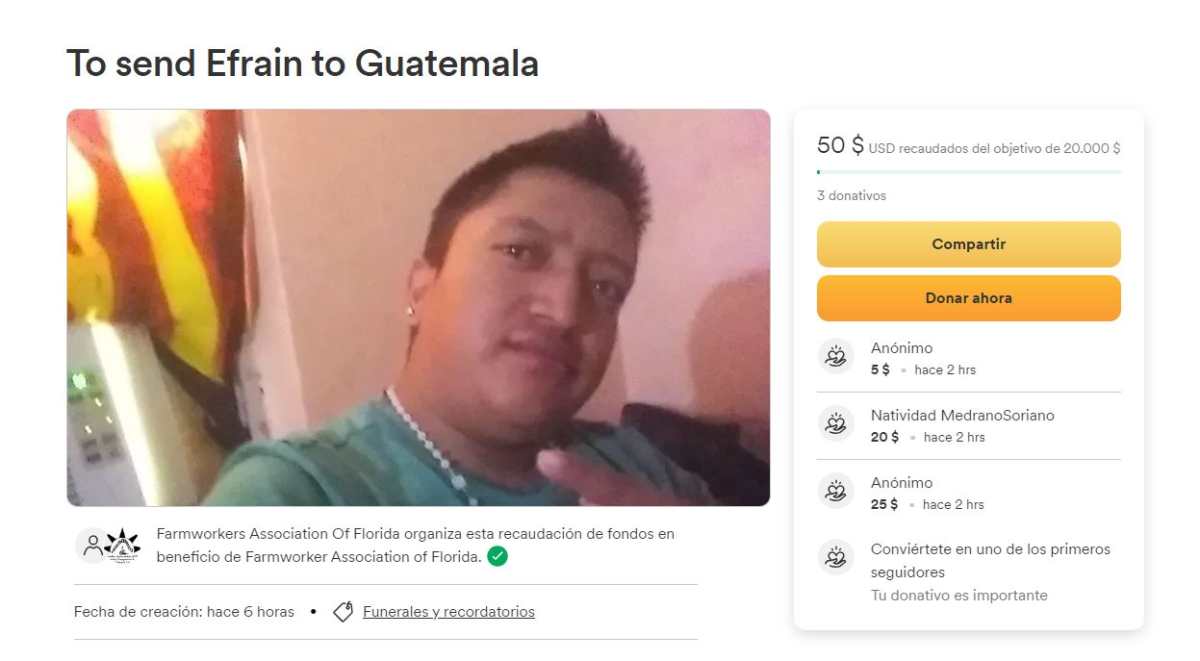Screen dimensions: 1200x661
Task: Open the Funerales y recordatorios category link
Action: click(448, 612)
